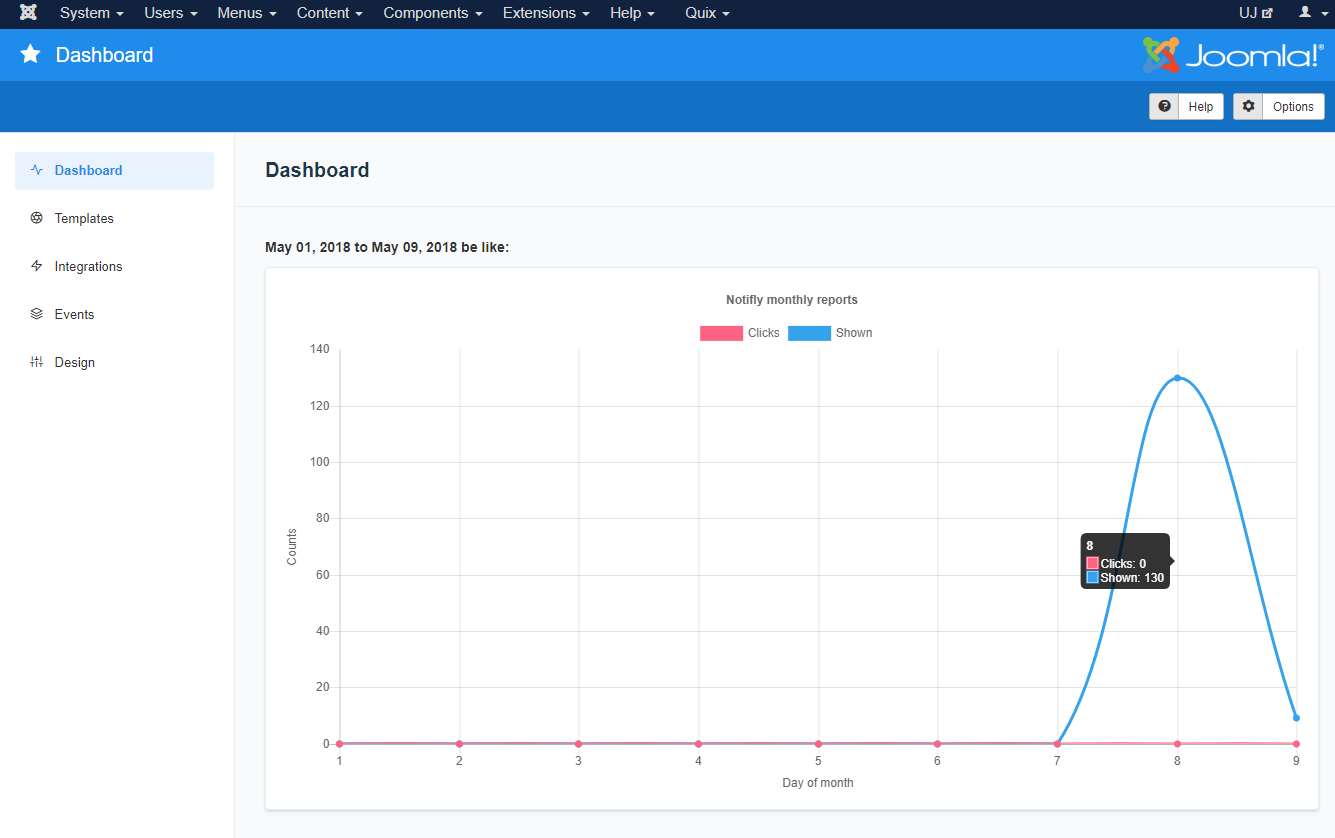Click the star icon beside Dashboard title
This screenshot has width=1335, height=838.
[31, 55]
